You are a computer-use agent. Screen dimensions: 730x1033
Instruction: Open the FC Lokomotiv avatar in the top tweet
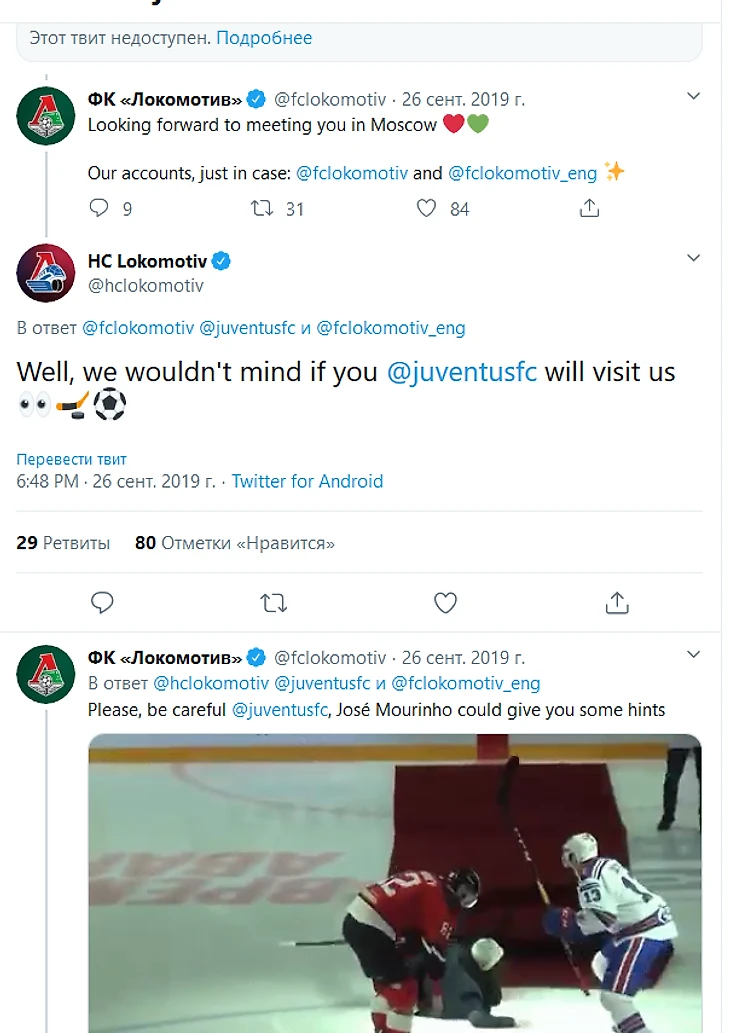point(45,116)
